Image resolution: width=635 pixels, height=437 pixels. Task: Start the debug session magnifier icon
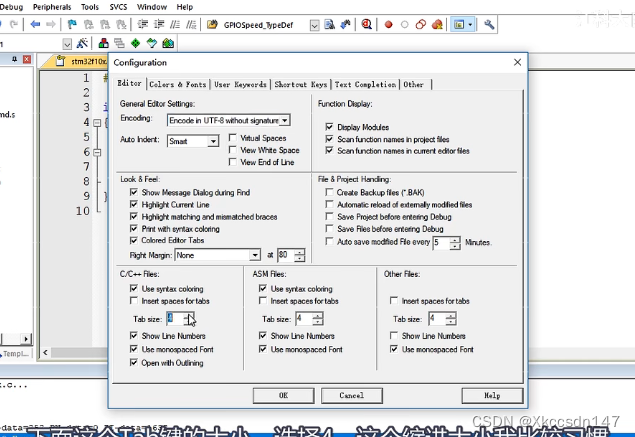[x=367, y=25]
